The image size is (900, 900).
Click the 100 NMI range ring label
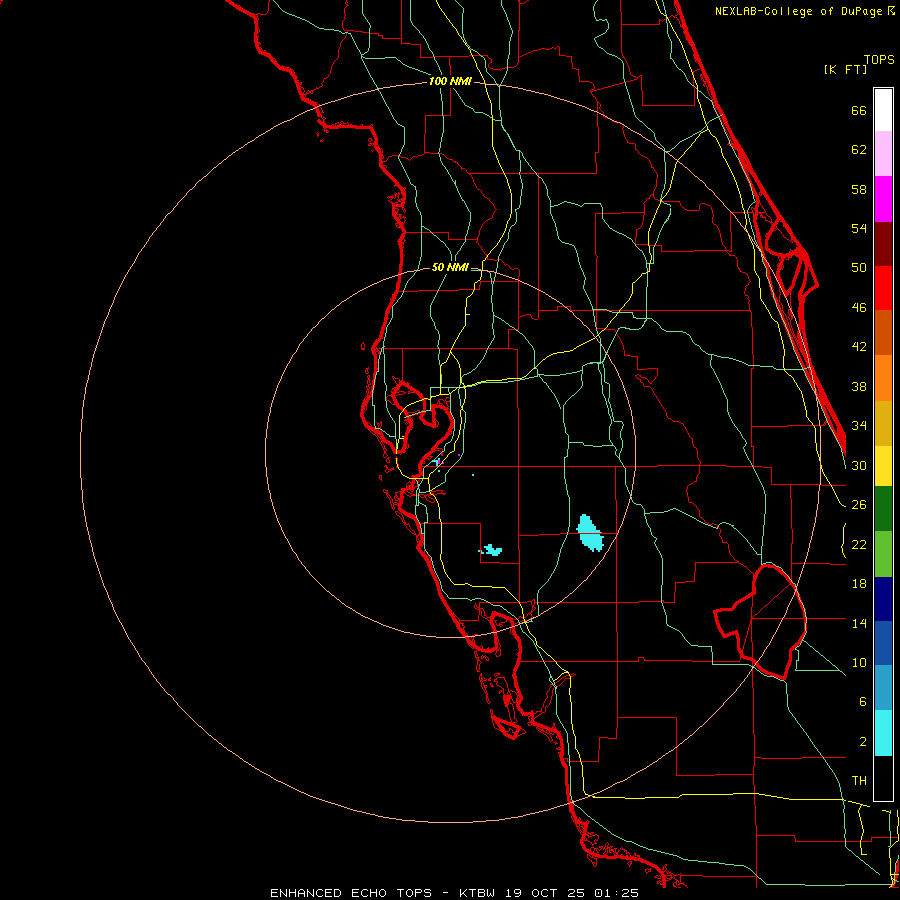[450, 81]
